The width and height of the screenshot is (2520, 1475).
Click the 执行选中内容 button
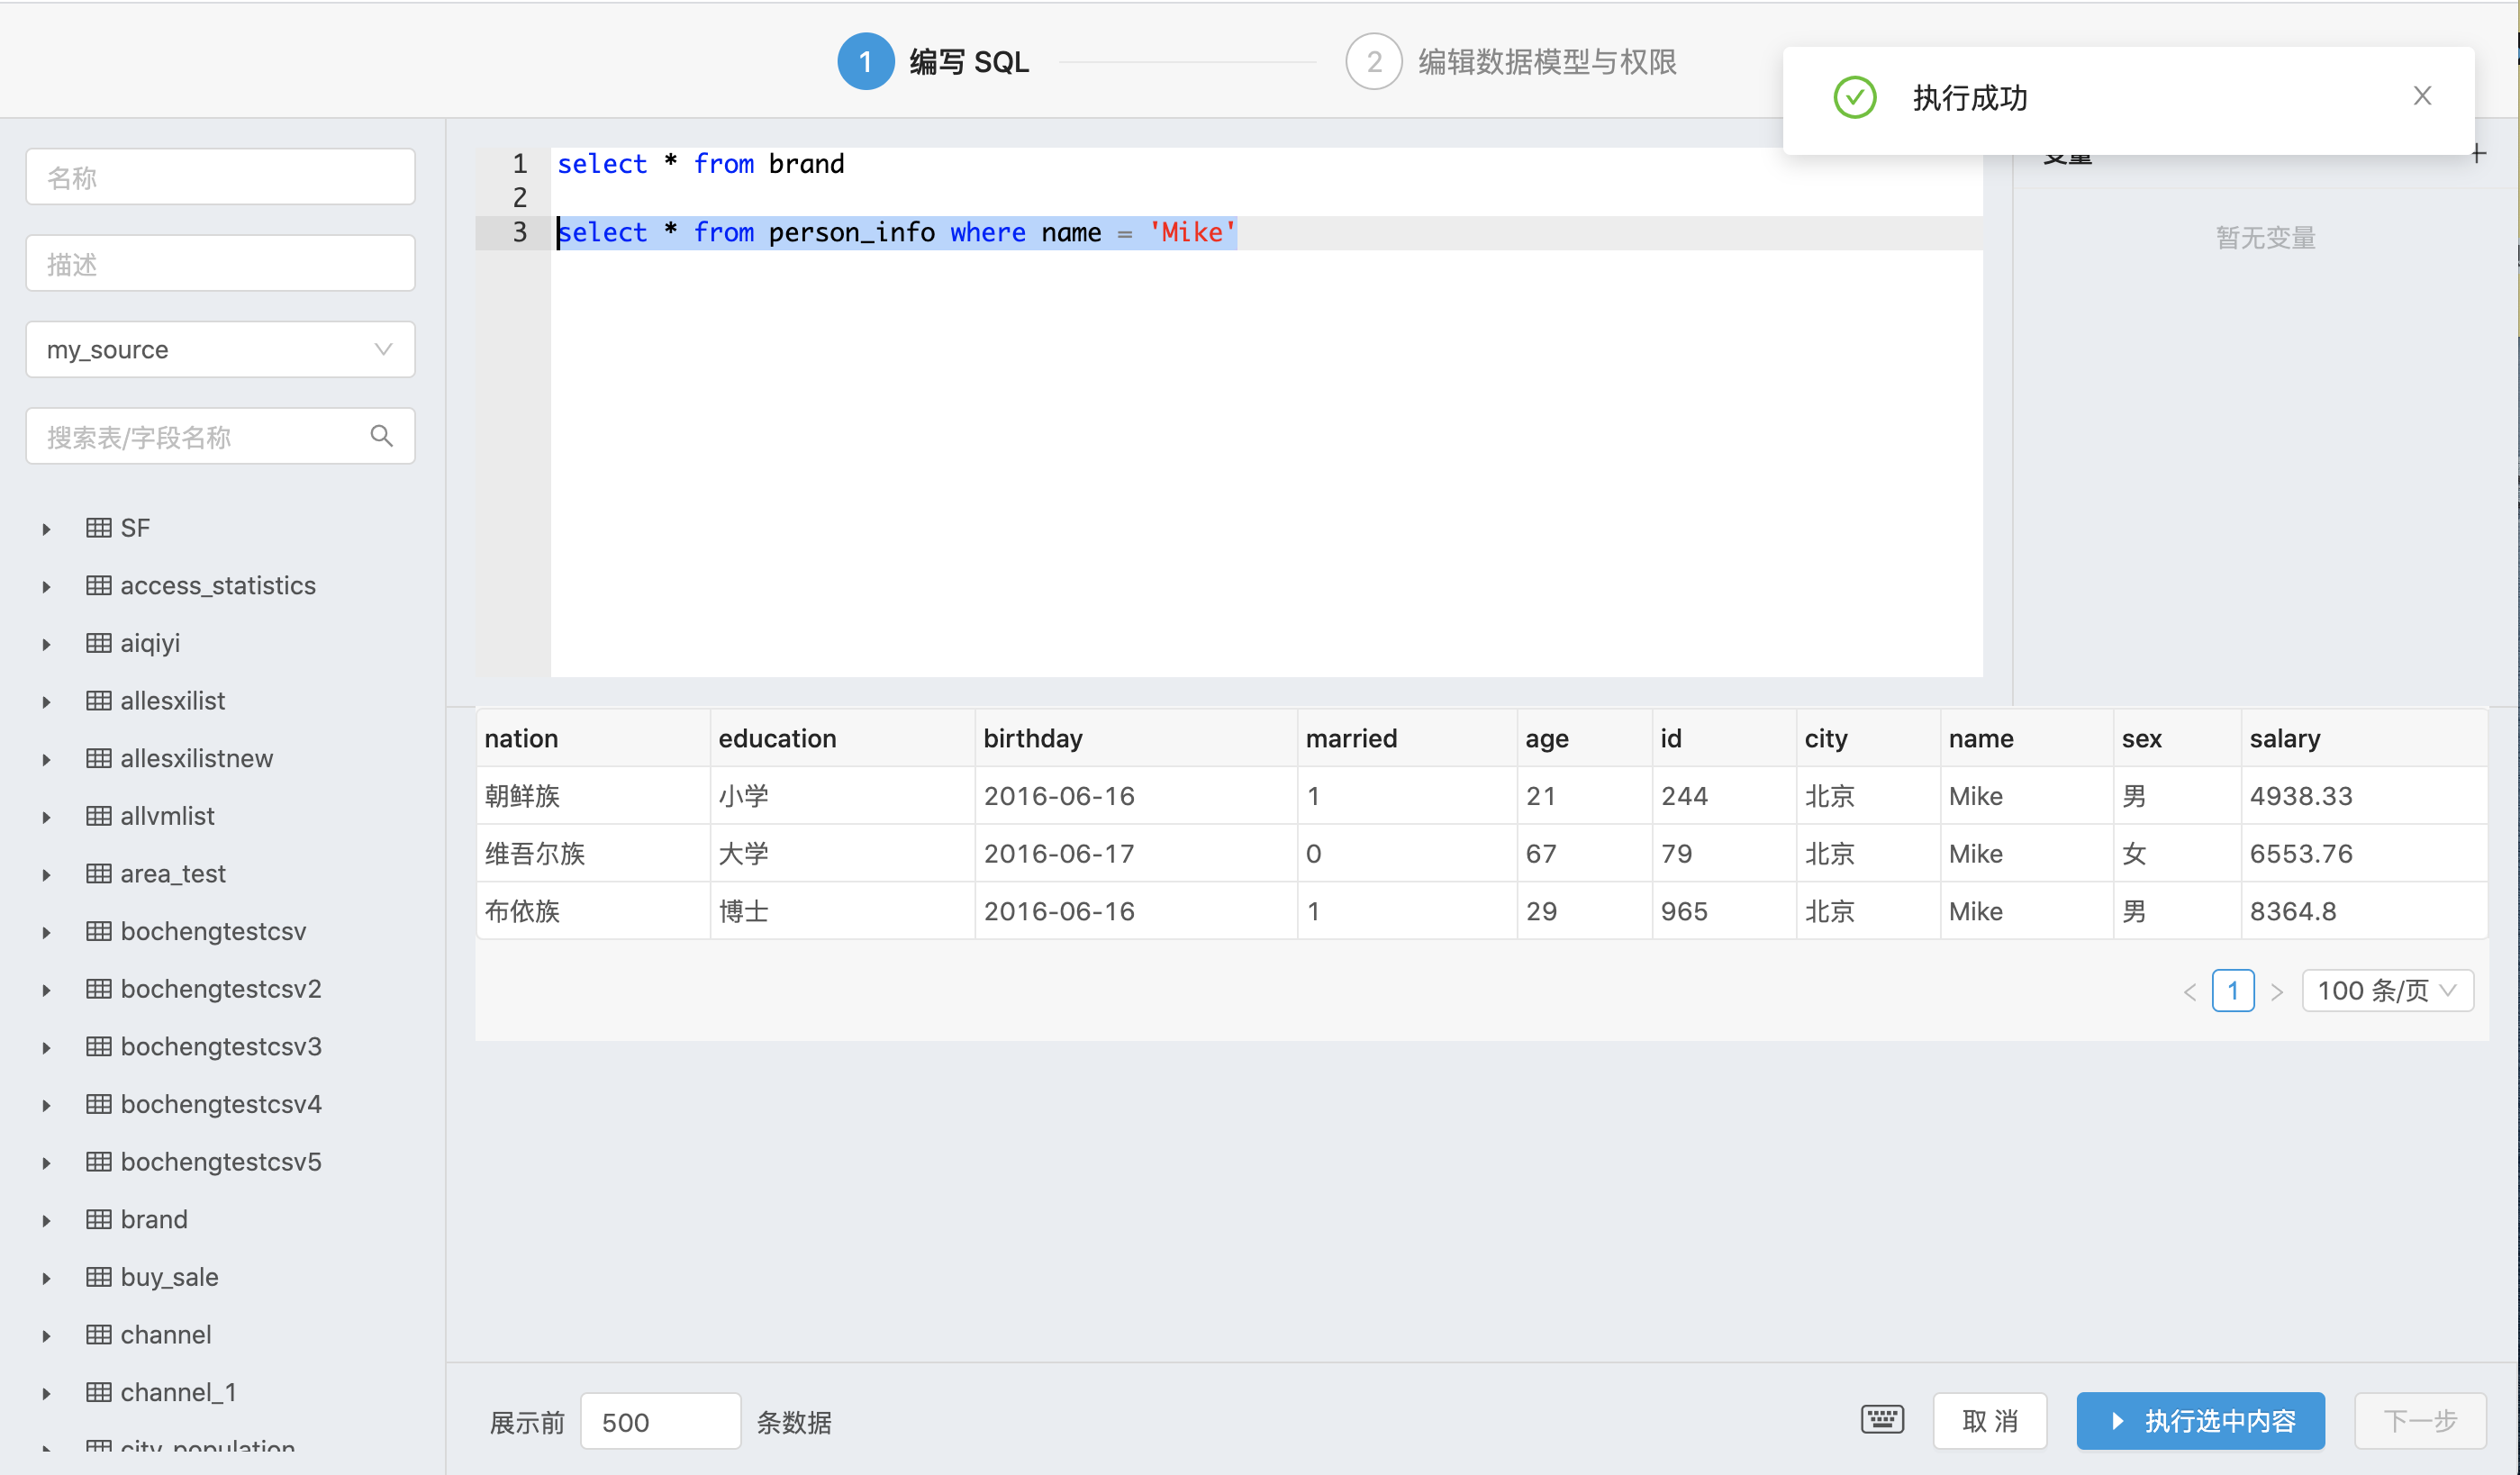point(2199,1420)
